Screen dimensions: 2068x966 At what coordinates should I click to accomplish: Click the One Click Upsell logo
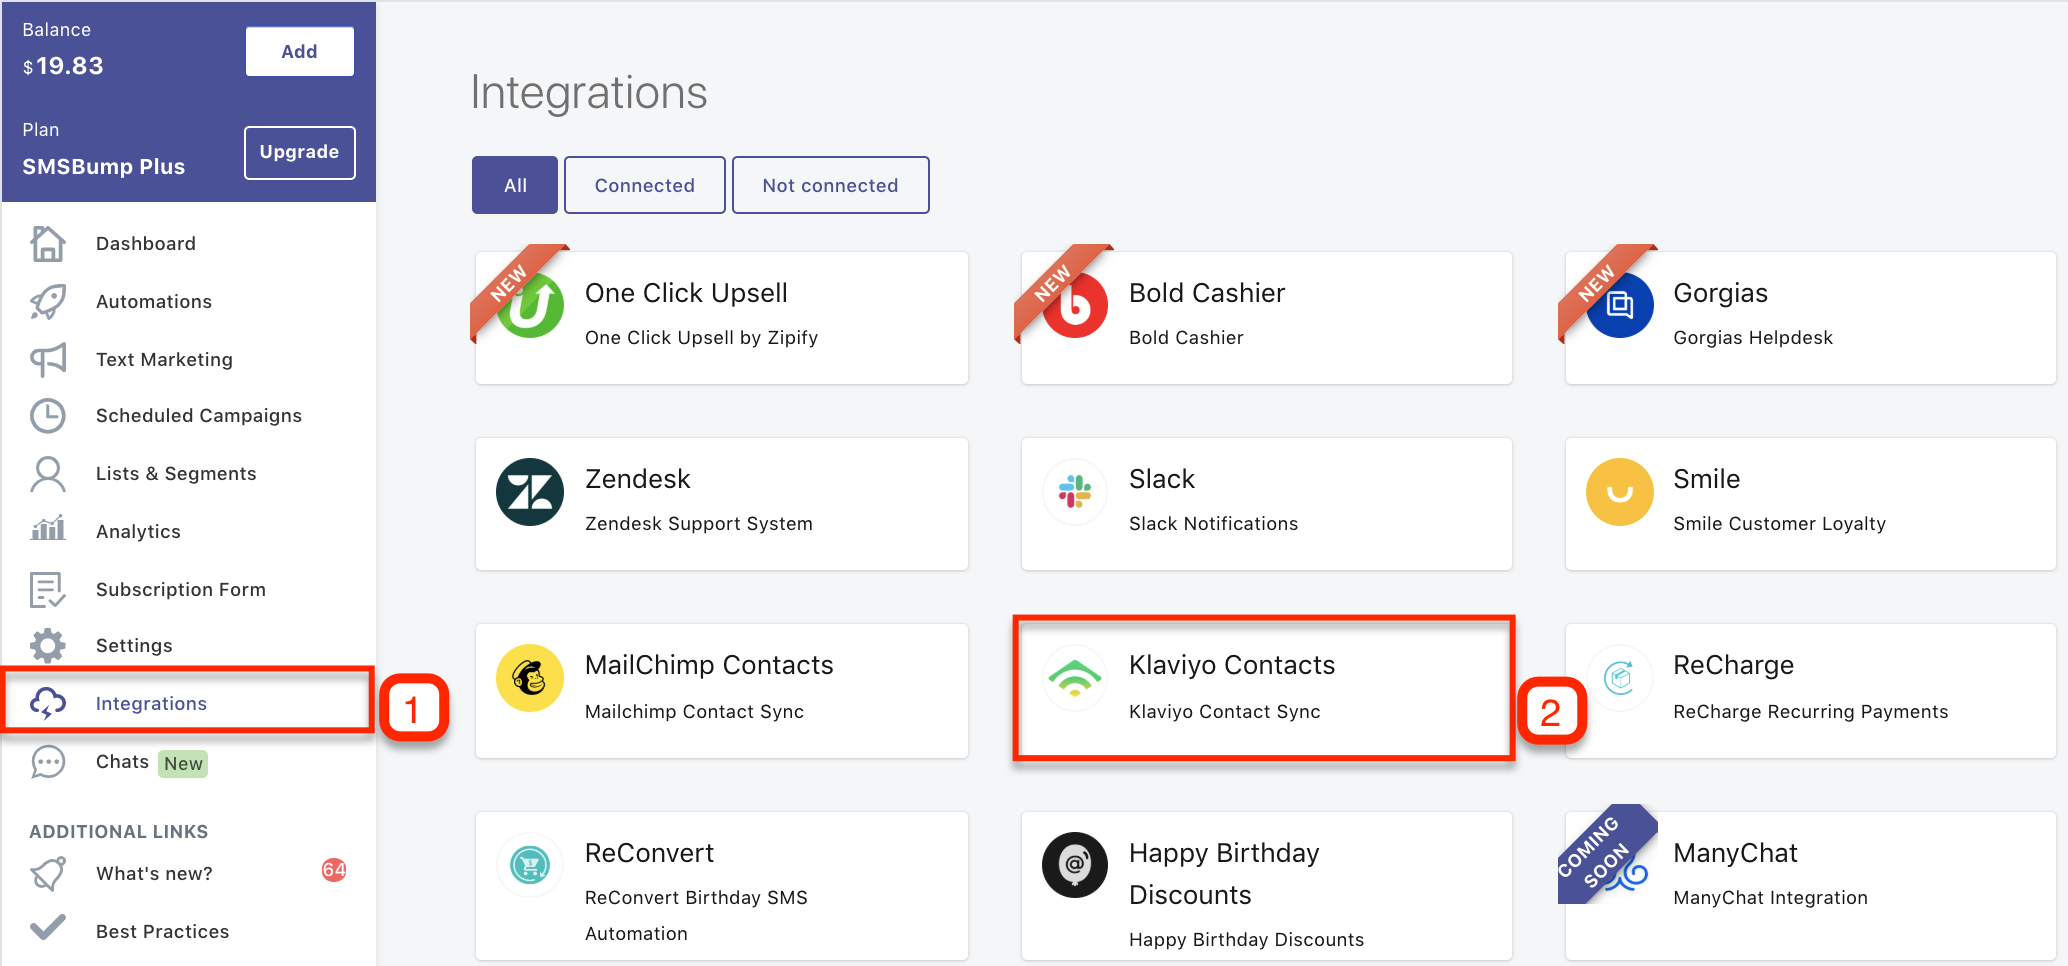(530, 305)
